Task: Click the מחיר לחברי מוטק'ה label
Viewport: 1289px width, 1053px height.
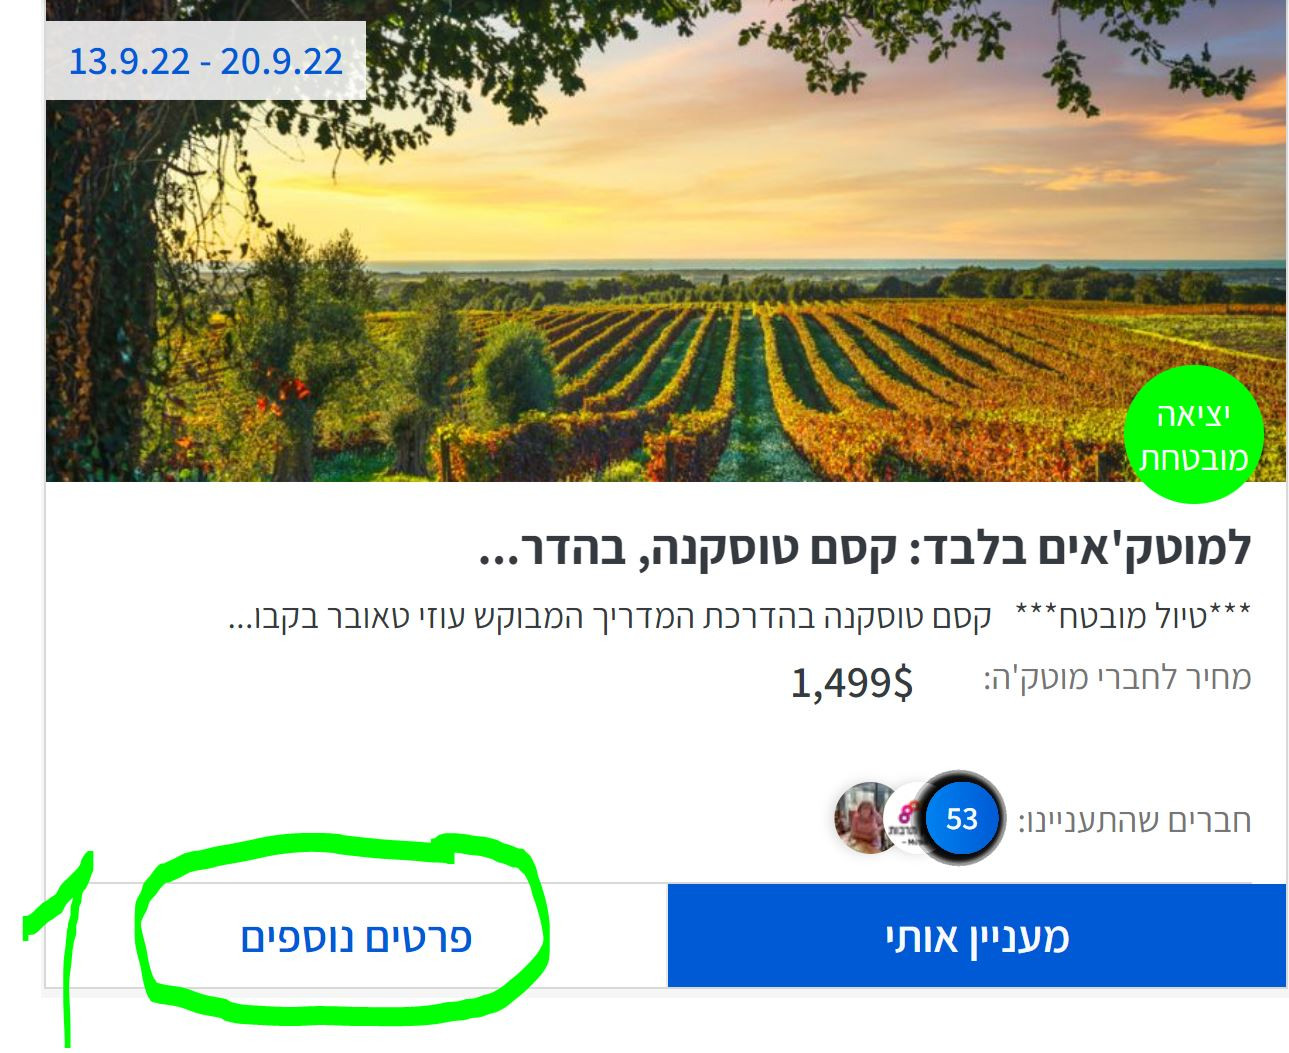Action: click(1117, 678)
